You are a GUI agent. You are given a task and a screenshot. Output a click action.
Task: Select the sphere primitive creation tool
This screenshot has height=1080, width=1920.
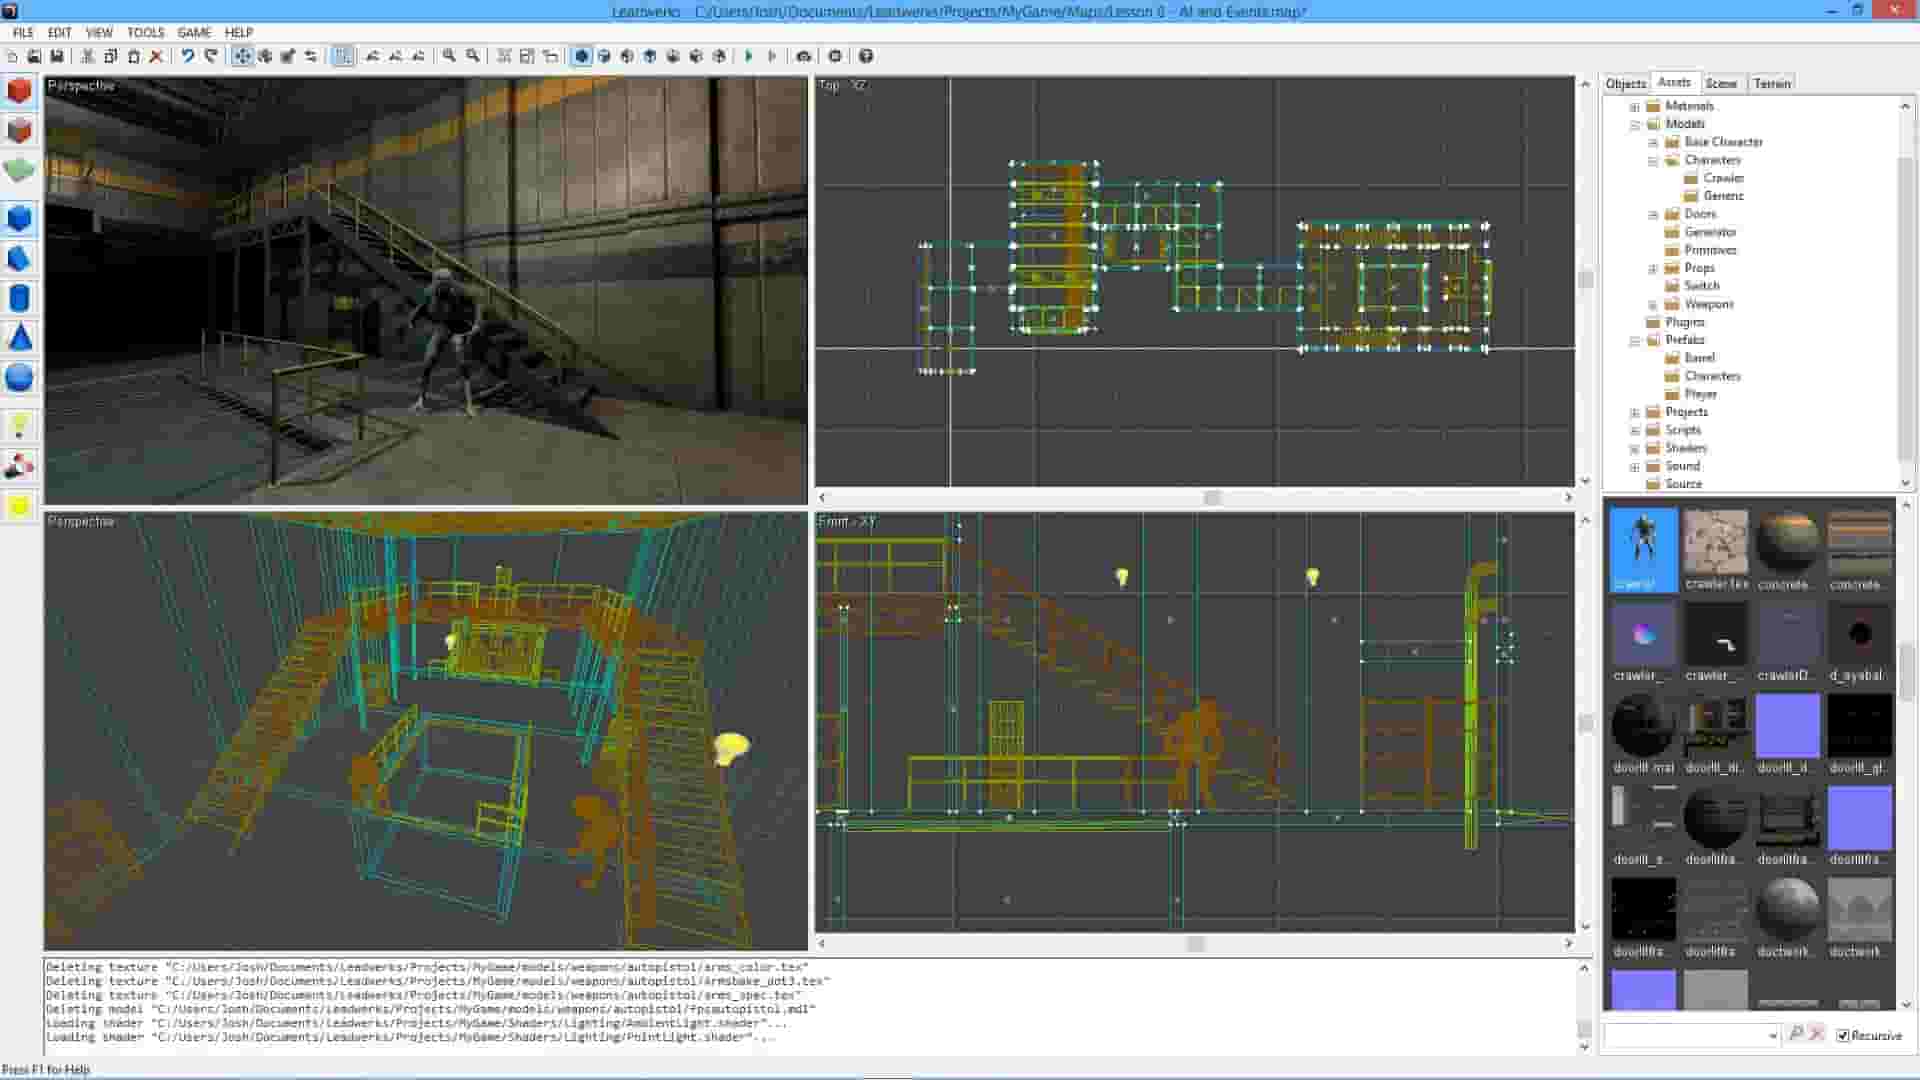coord(19,378)
